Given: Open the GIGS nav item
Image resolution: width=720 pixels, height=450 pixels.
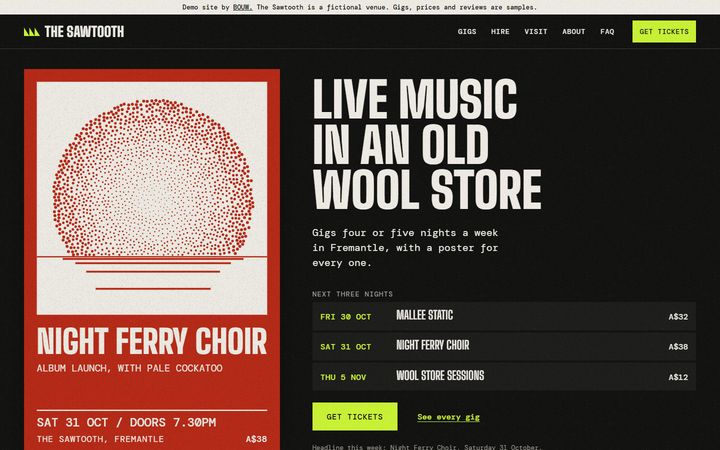Looking at the screenshot, I should (467, 32).
